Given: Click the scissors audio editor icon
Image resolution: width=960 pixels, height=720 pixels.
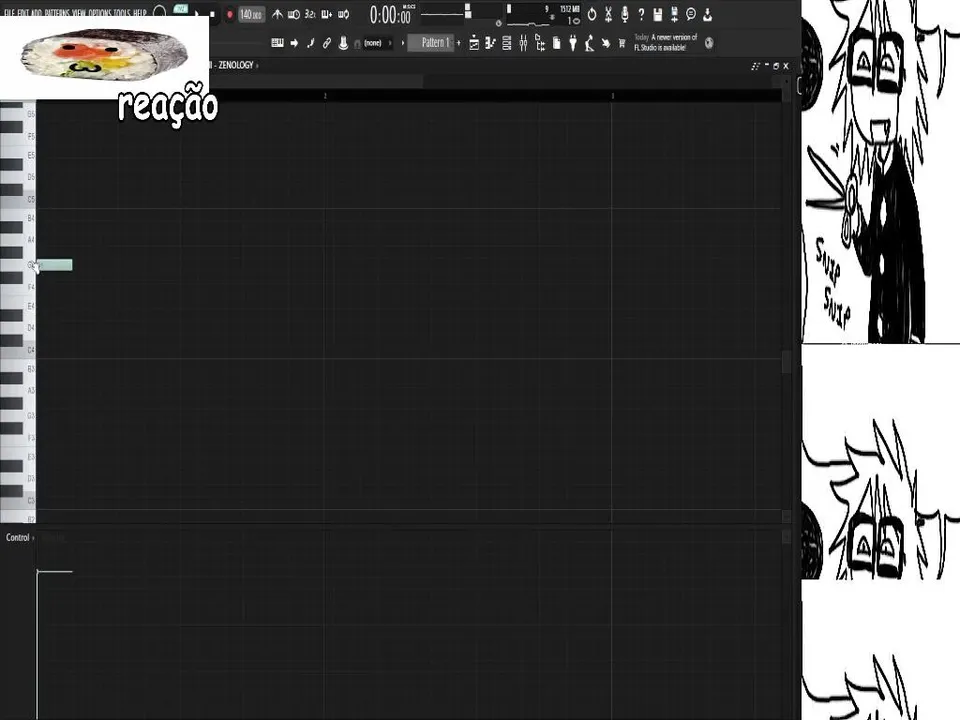Looking at the screenshot, I should coord(608,14).
